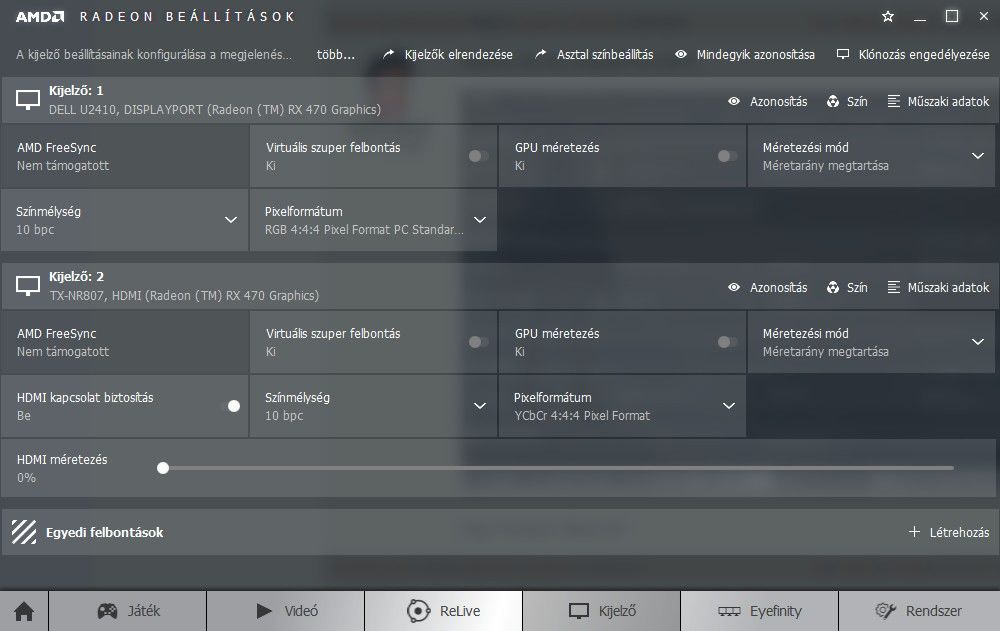Expand Méretezési mód dropdown for Kijelző 1
Image resolution: width=1000 pixels, height=631 pixels.
click(x=978, y=156)
